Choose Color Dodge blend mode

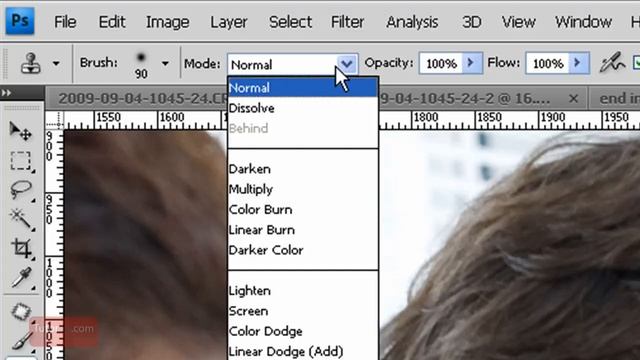click(x=303, y=331)
